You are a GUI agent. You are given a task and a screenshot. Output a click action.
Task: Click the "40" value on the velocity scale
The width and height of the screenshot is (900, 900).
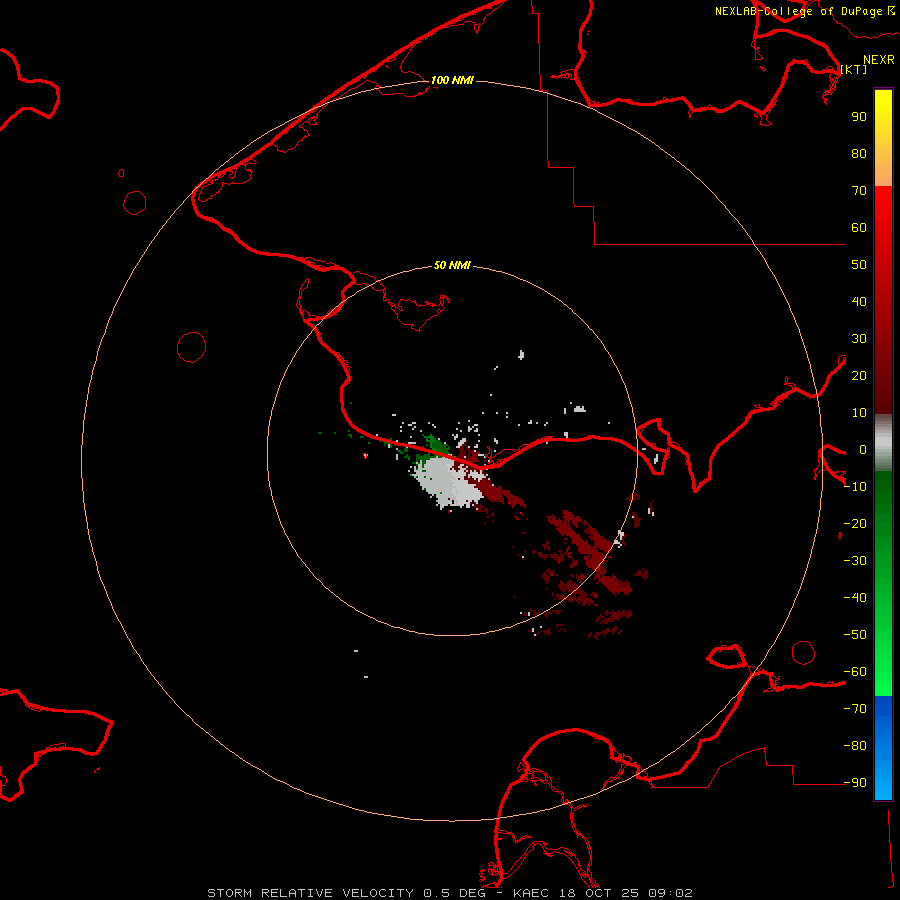[x=859, y=301]
